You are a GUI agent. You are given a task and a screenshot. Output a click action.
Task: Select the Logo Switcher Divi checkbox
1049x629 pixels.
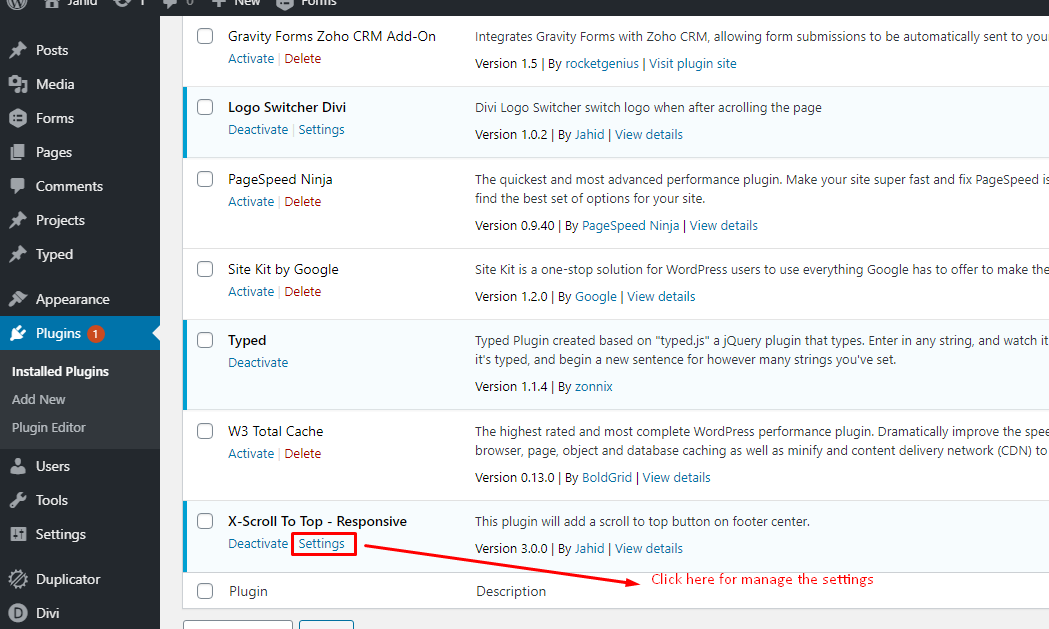(x=205, y=107)
